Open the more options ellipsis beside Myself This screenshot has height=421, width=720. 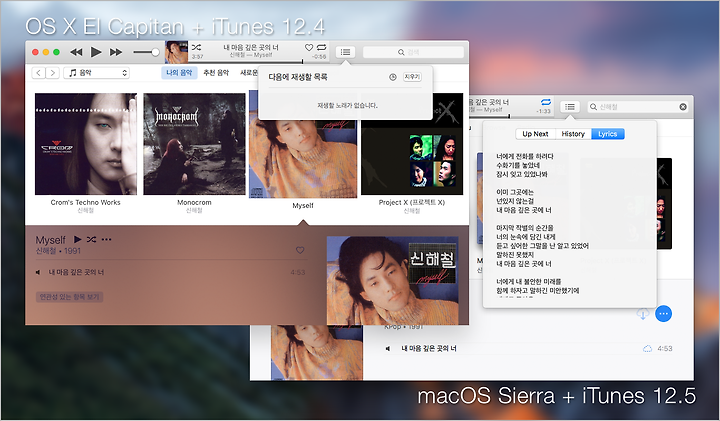click(x=107, y=239)
